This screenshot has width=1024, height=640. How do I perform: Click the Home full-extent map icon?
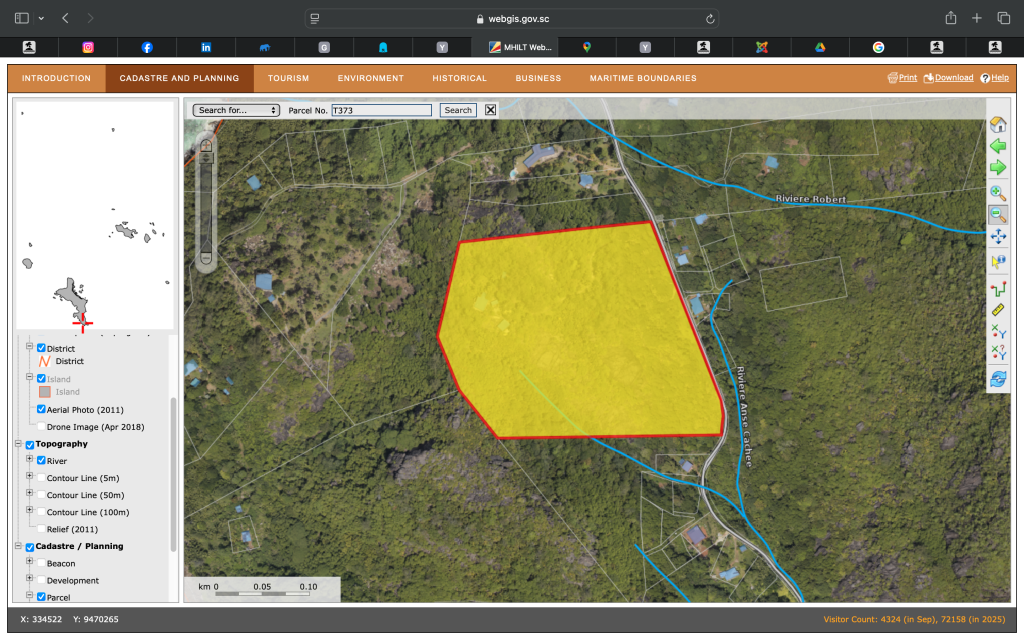pyautogui.click(x=997, y=125)
